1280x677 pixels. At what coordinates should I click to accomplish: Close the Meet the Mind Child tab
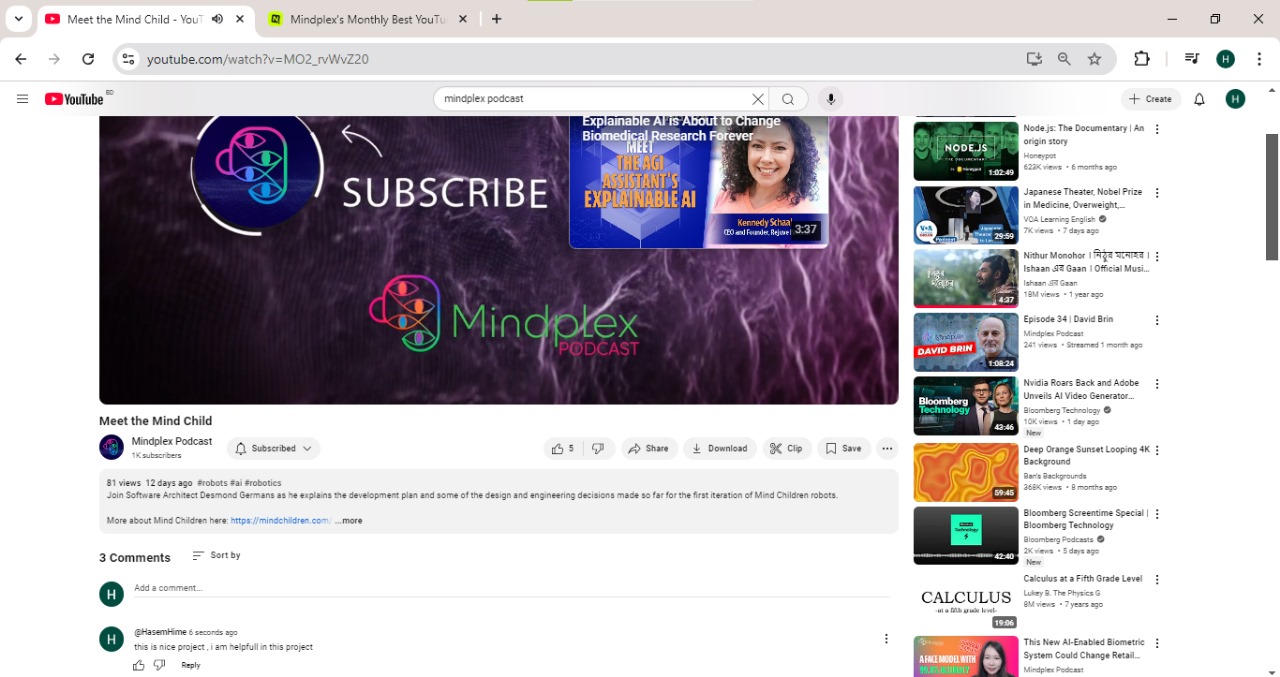pyautogui.click(x=240, y=19)
